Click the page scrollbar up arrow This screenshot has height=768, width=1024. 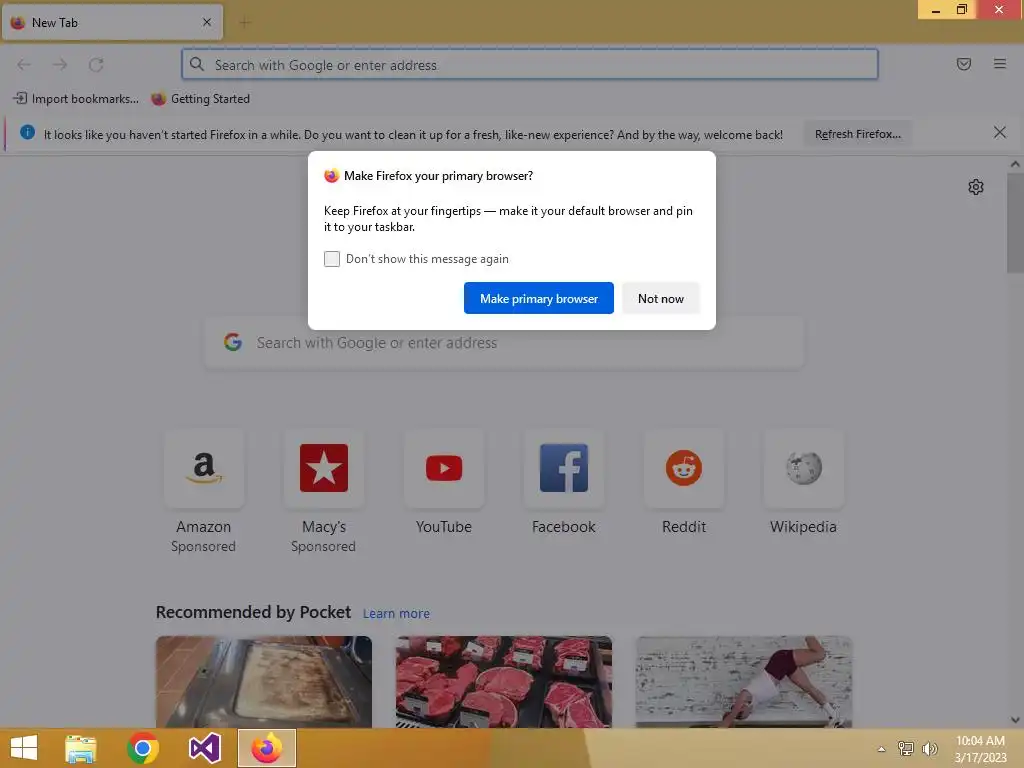click(x=1015, y=165)
